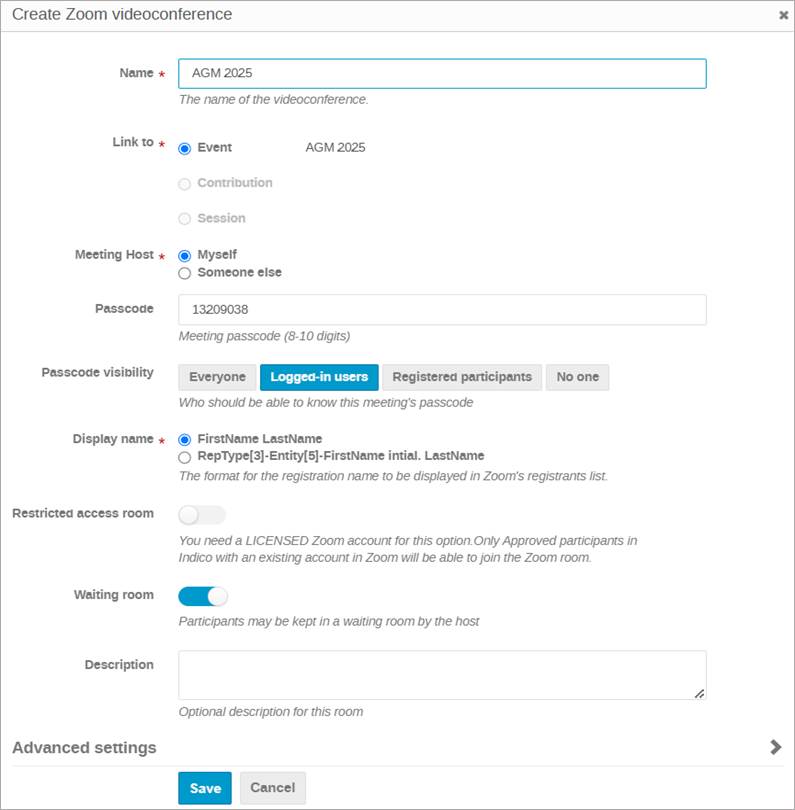Turn off the Waiting room switch
This screenshot has width=795, height=810.
click(x=203, y=596)
